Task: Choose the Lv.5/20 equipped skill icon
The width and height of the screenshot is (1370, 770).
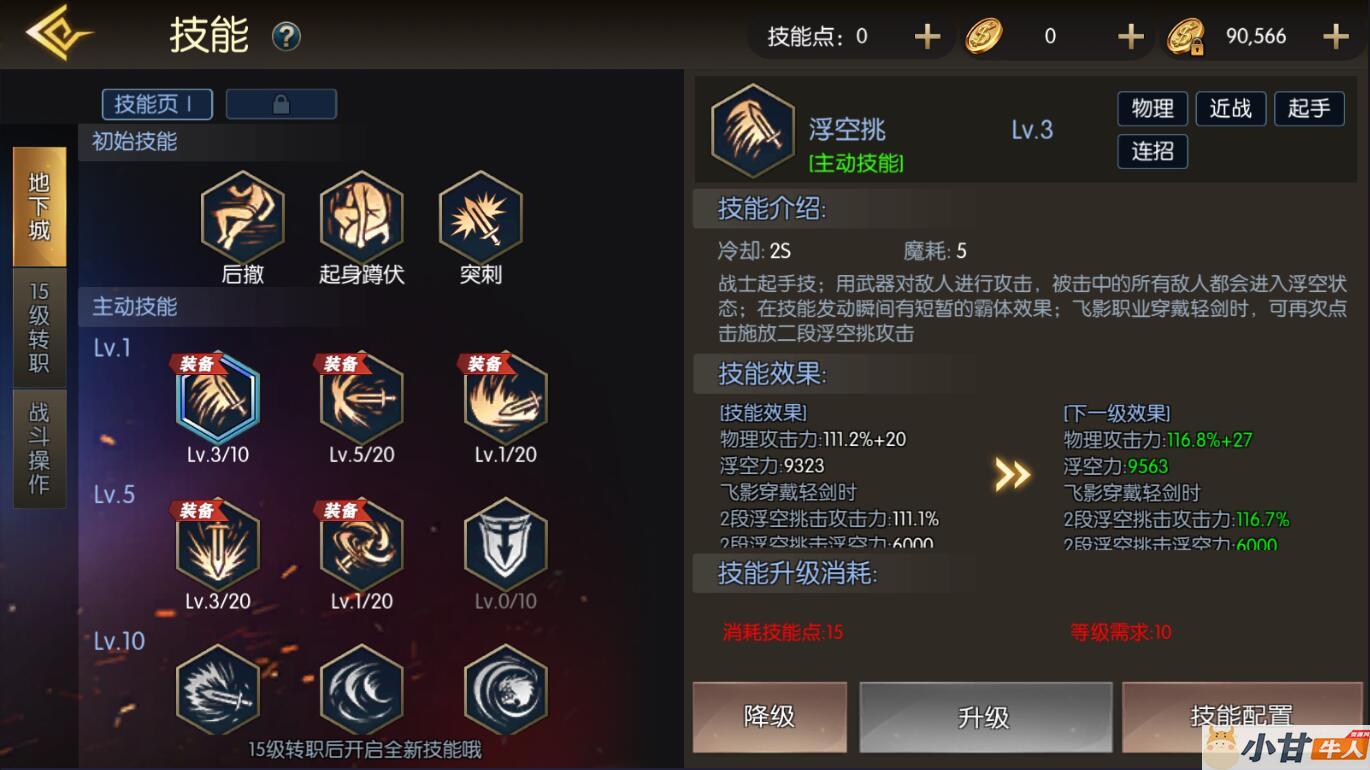Action: 361,397
